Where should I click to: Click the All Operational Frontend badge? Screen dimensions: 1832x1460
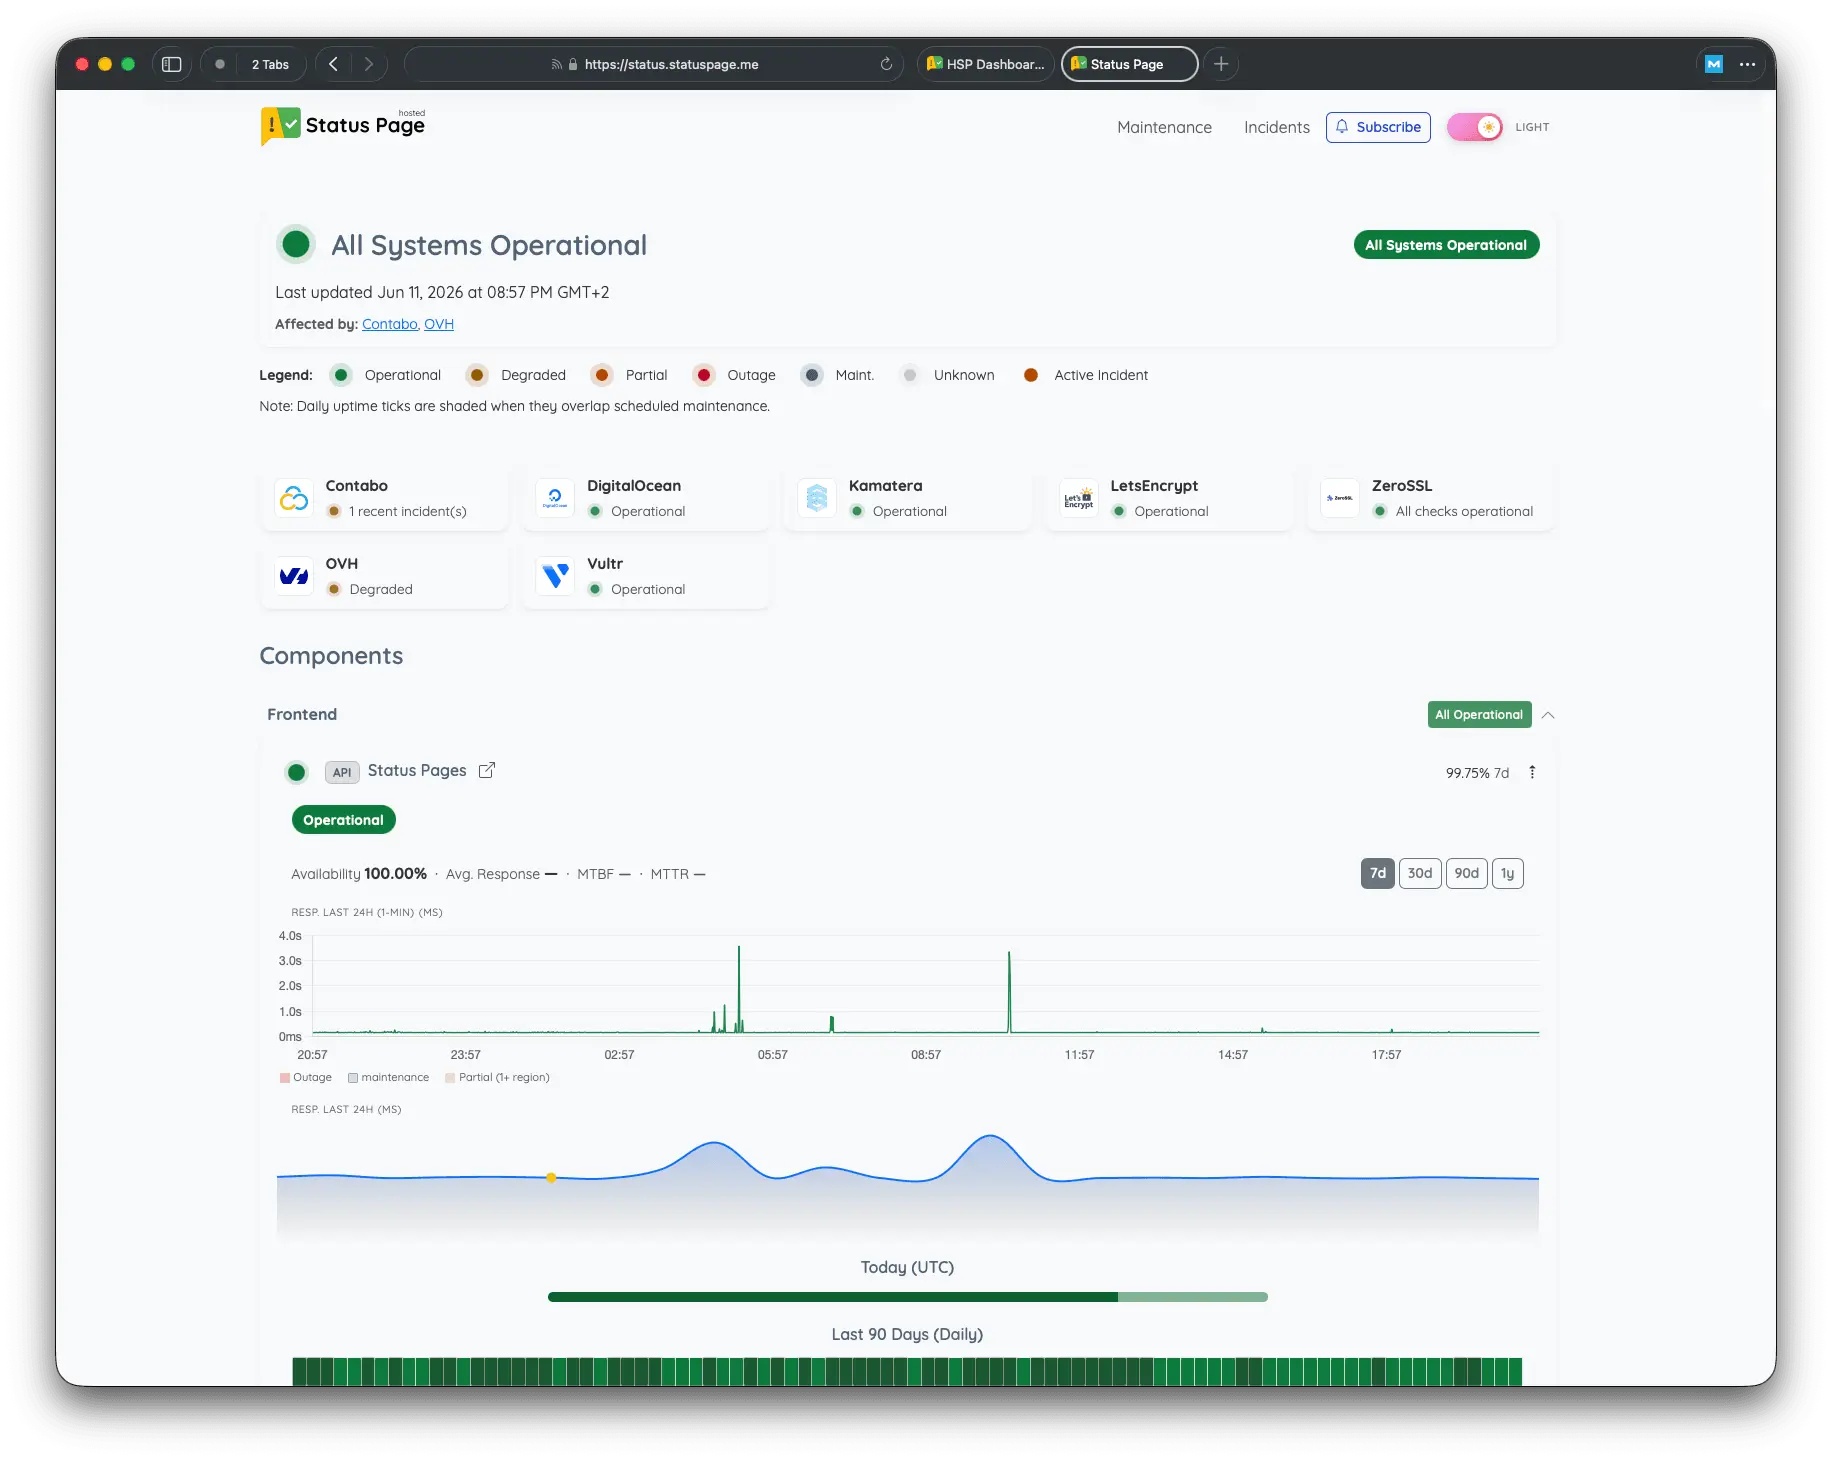pyautogui.click(x=1479, y=715)
